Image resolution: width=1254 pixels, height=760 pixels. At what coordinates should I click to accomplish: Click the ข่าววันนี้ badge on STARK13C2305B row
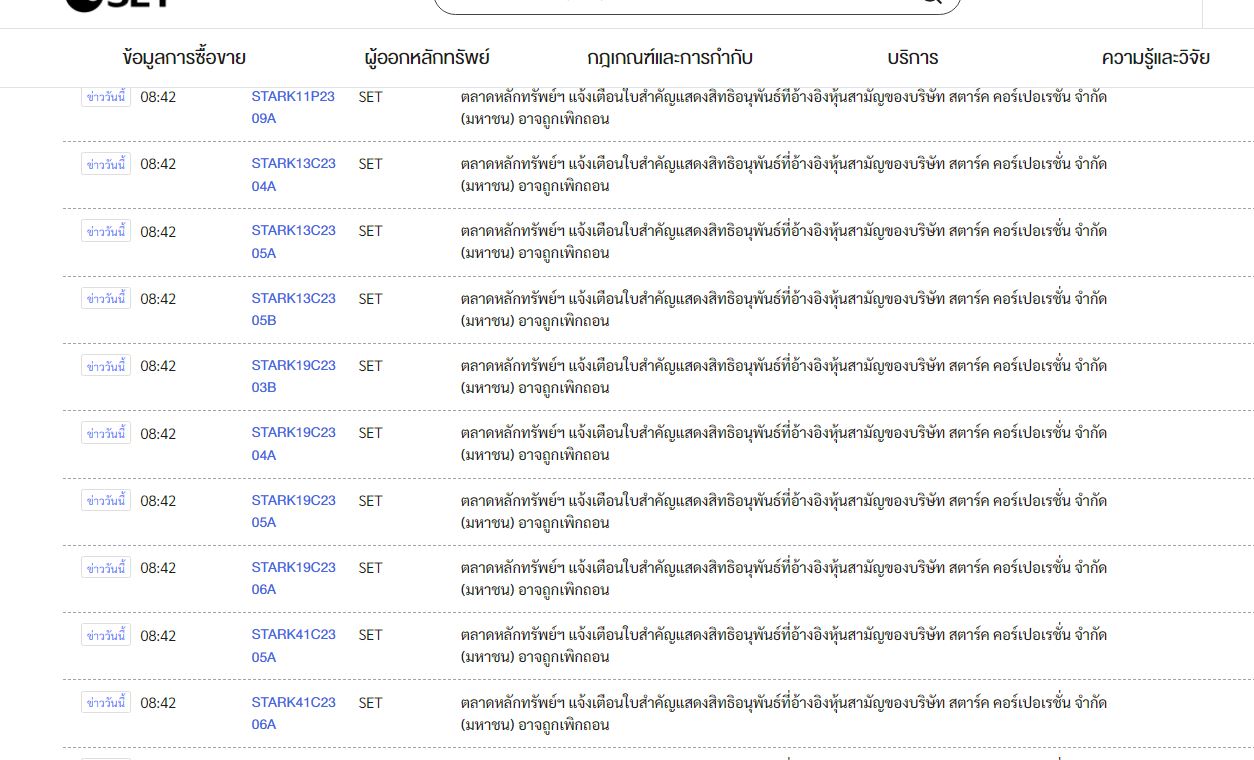[x=106, y=298]
